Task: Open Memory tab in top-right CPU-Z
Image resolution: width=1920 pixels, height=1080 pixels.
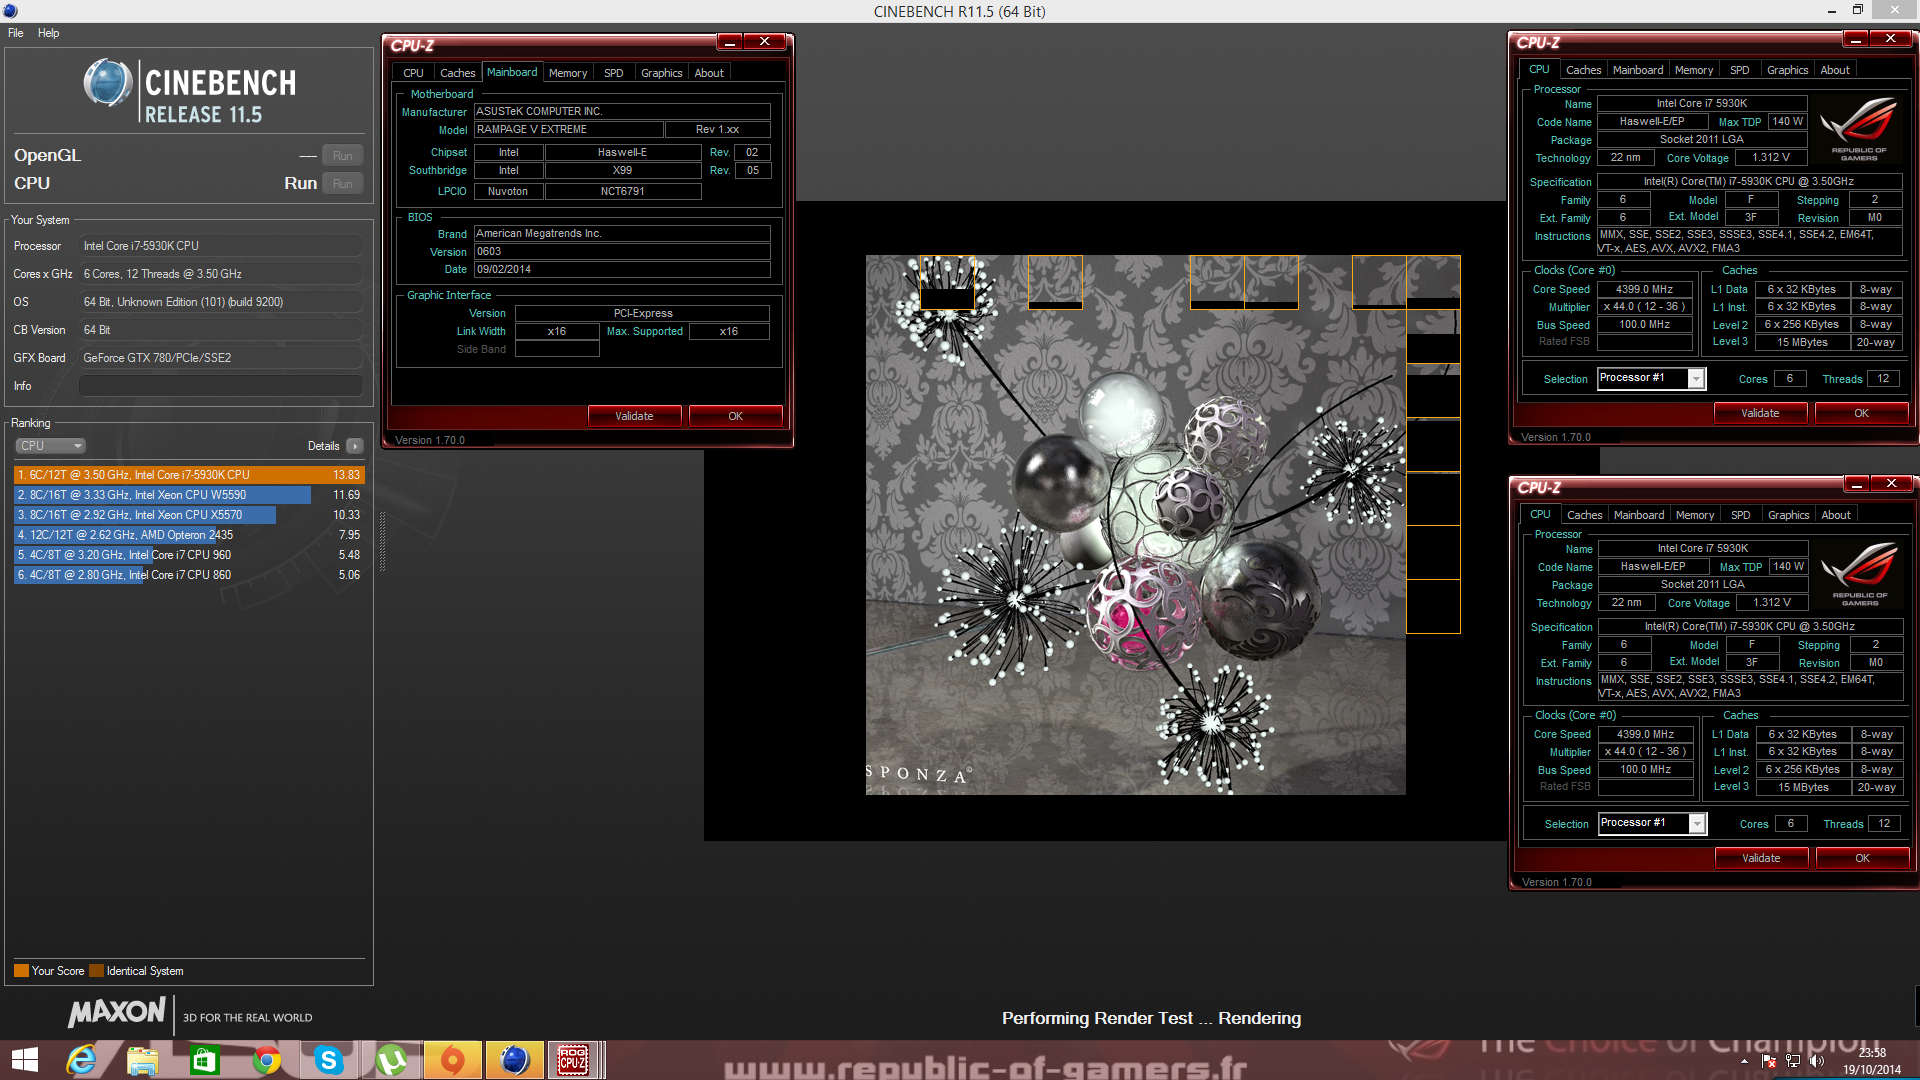Action: [x=1694, y=70]
